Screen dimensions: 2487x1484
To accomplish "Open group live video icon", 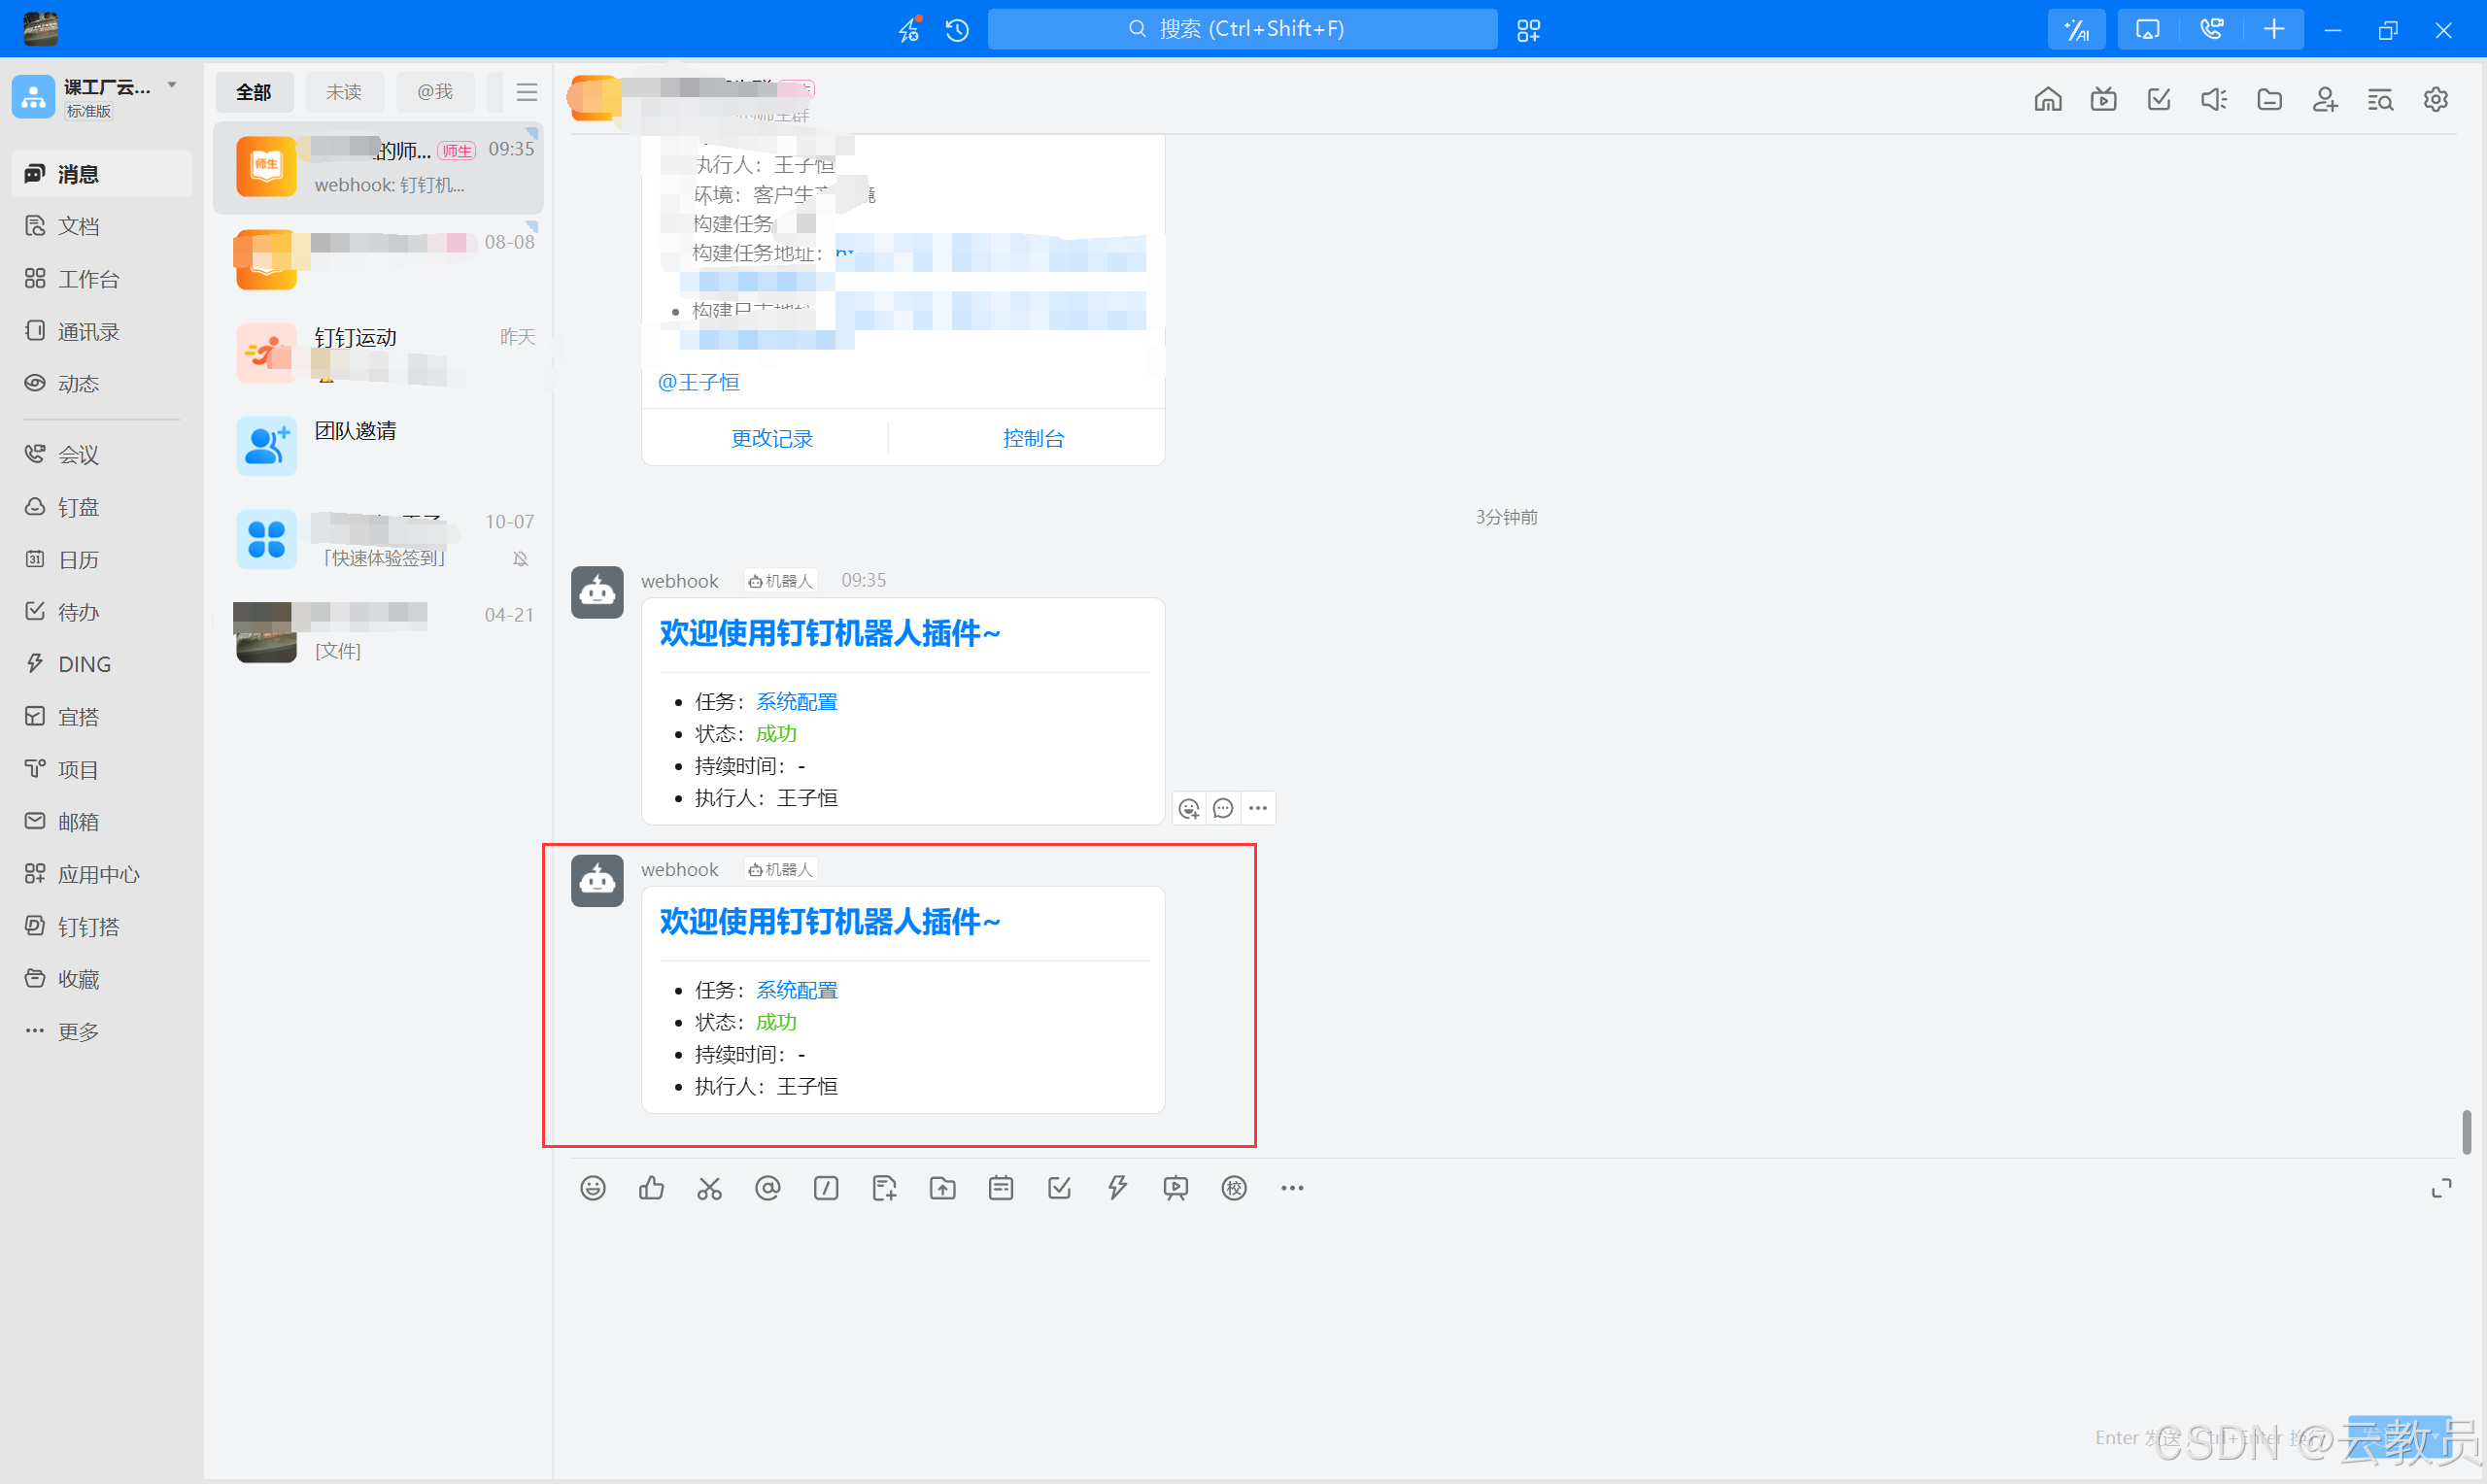I will click(x=2103, y=99).
